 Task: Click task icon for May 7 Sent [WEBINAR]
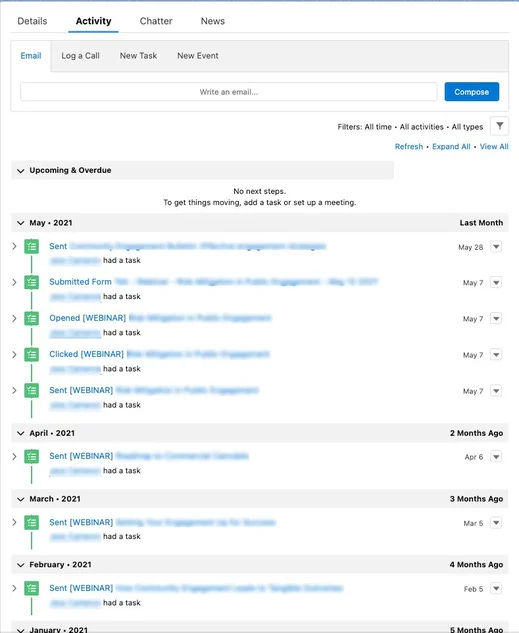point(31,390)
